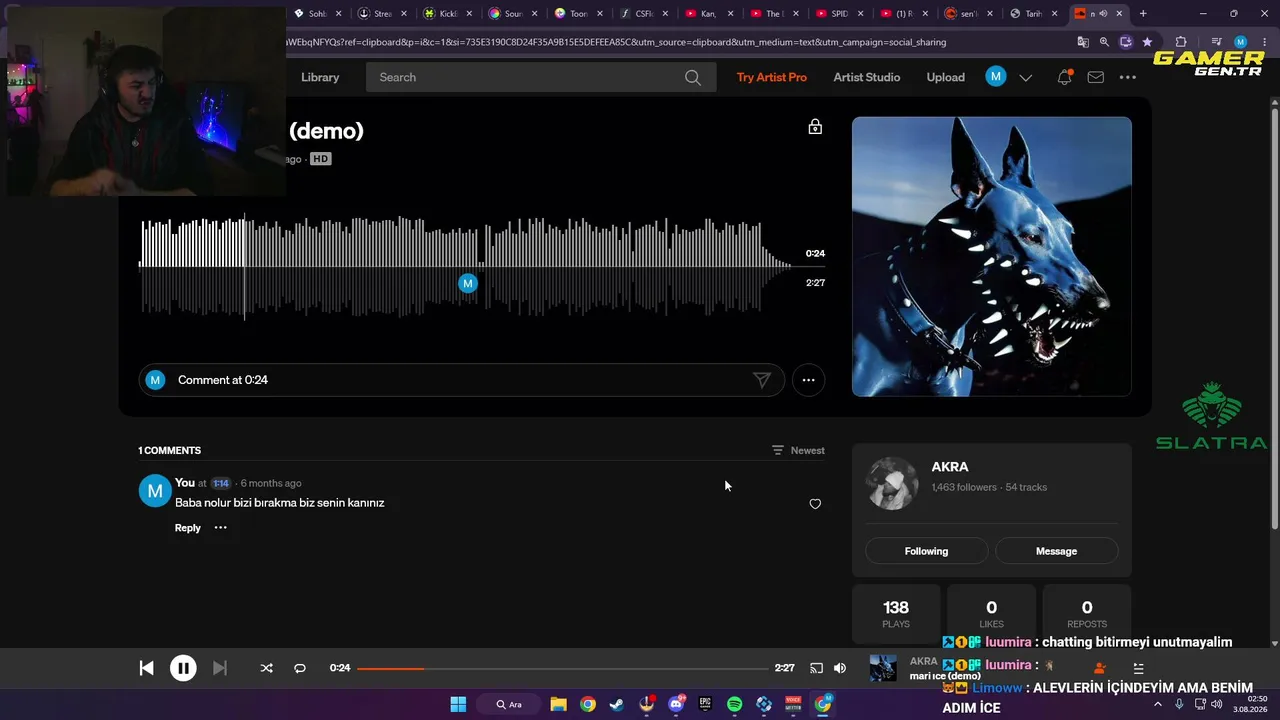
Task: Open the Windows Start menu
Action: click(458, 704)
